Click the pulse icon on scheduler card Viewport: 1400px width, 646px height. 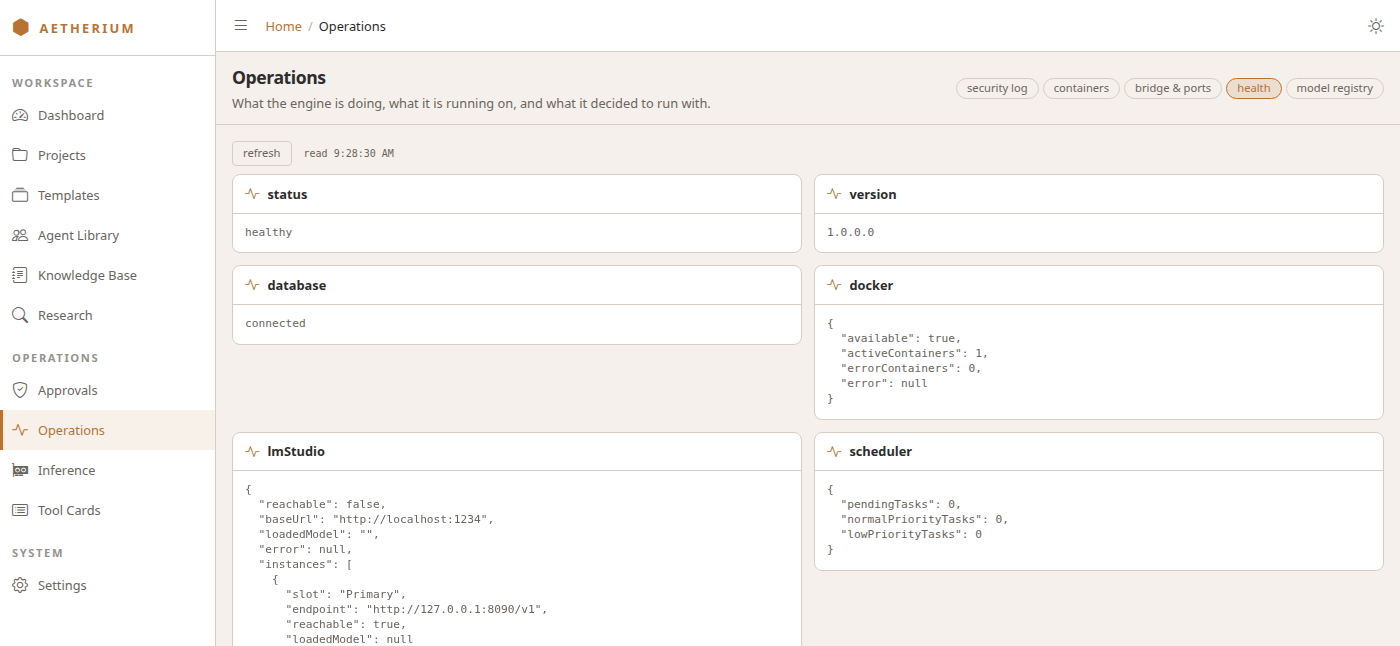[834, 451]
